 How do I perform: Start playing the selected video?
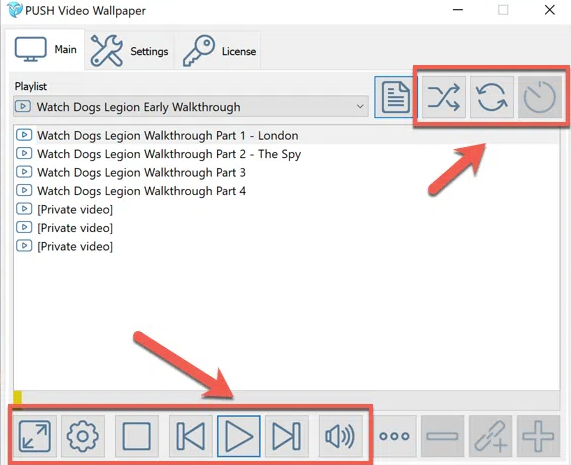pyautogui.click(x=239, y=436)
